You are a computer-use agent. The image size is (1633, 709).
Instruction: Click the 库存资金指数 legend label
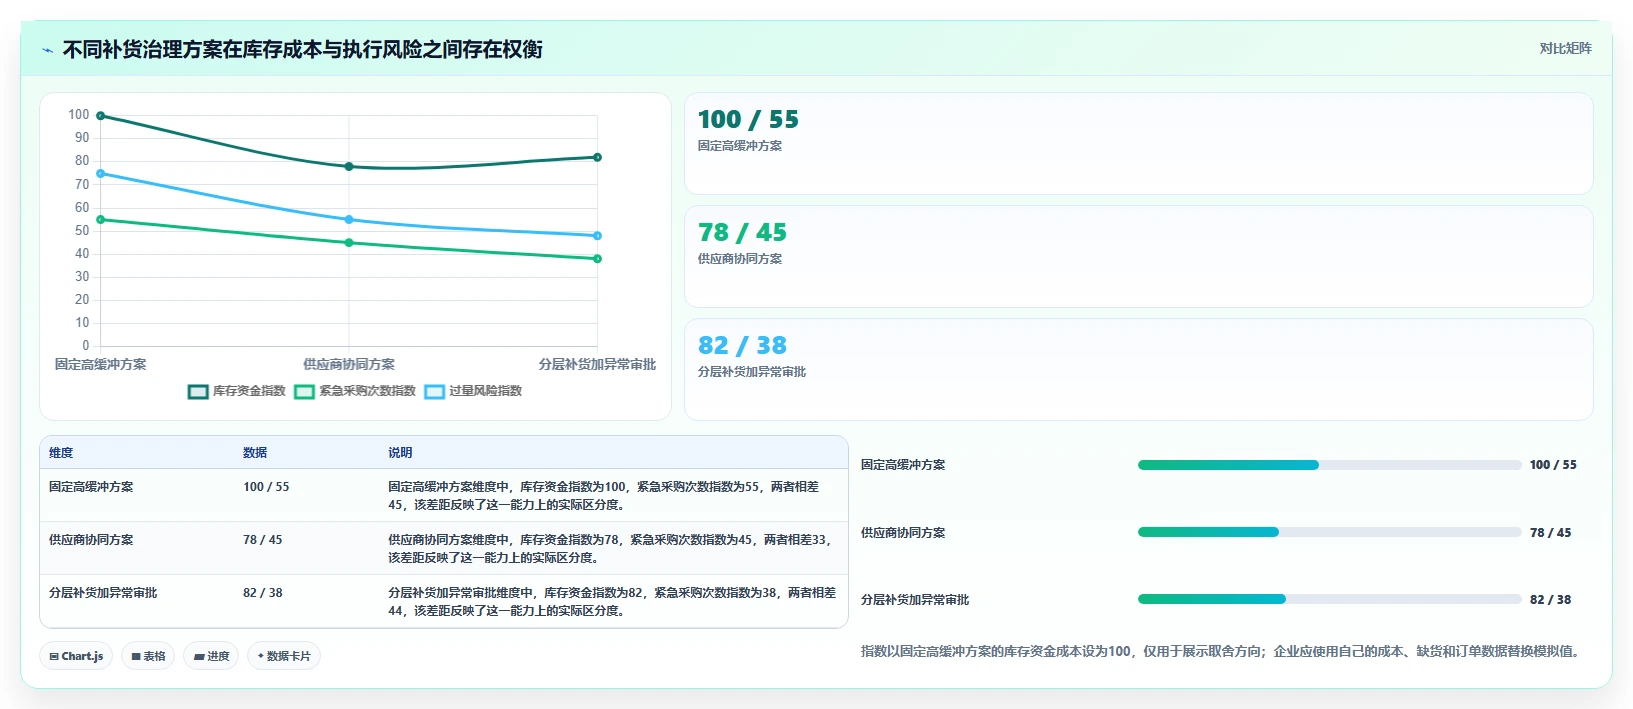[249, 391]
